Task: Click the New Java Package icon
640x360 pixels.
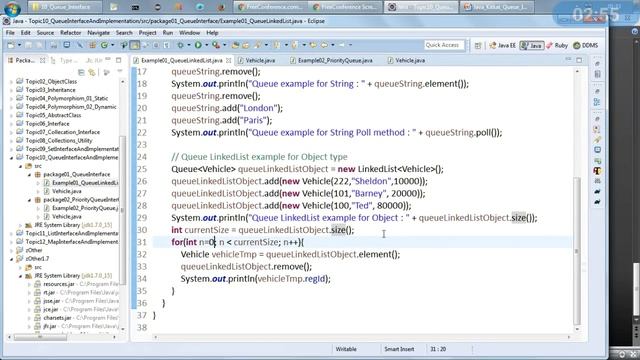Action: [92, 45]
